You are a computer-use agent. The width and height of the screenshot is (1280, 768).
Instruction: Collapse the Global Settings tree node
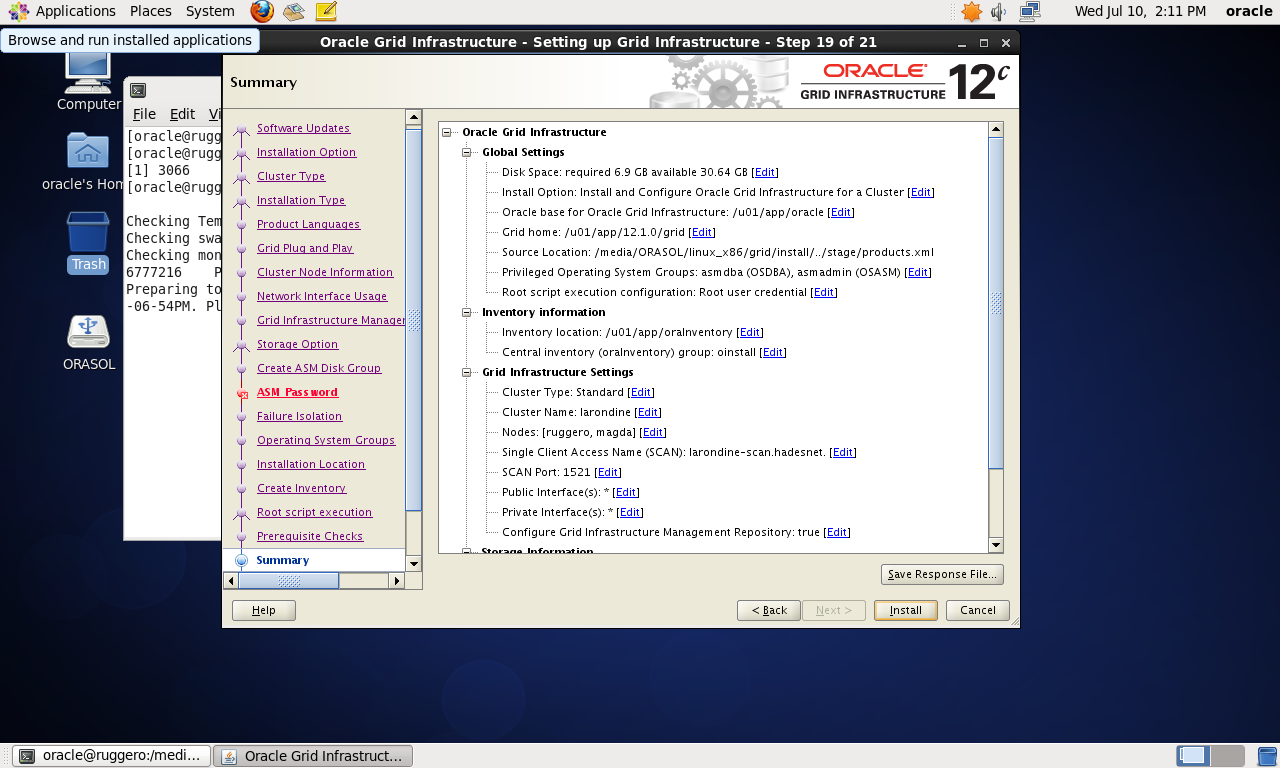click(x=467, y=152)
